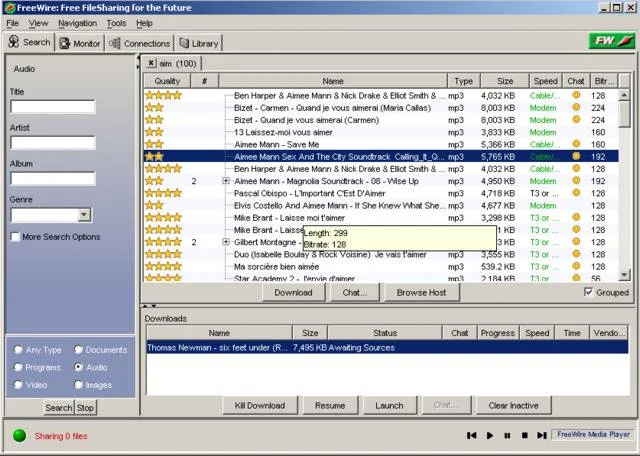Sort results by Name column

point(333,81)
